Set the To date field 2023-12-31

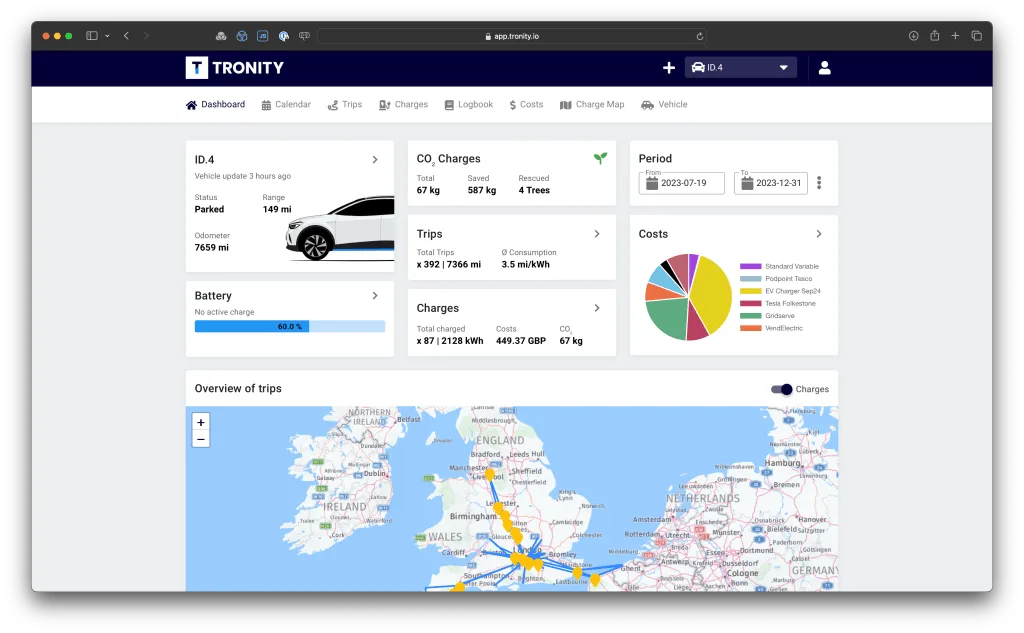coord(771,183)
